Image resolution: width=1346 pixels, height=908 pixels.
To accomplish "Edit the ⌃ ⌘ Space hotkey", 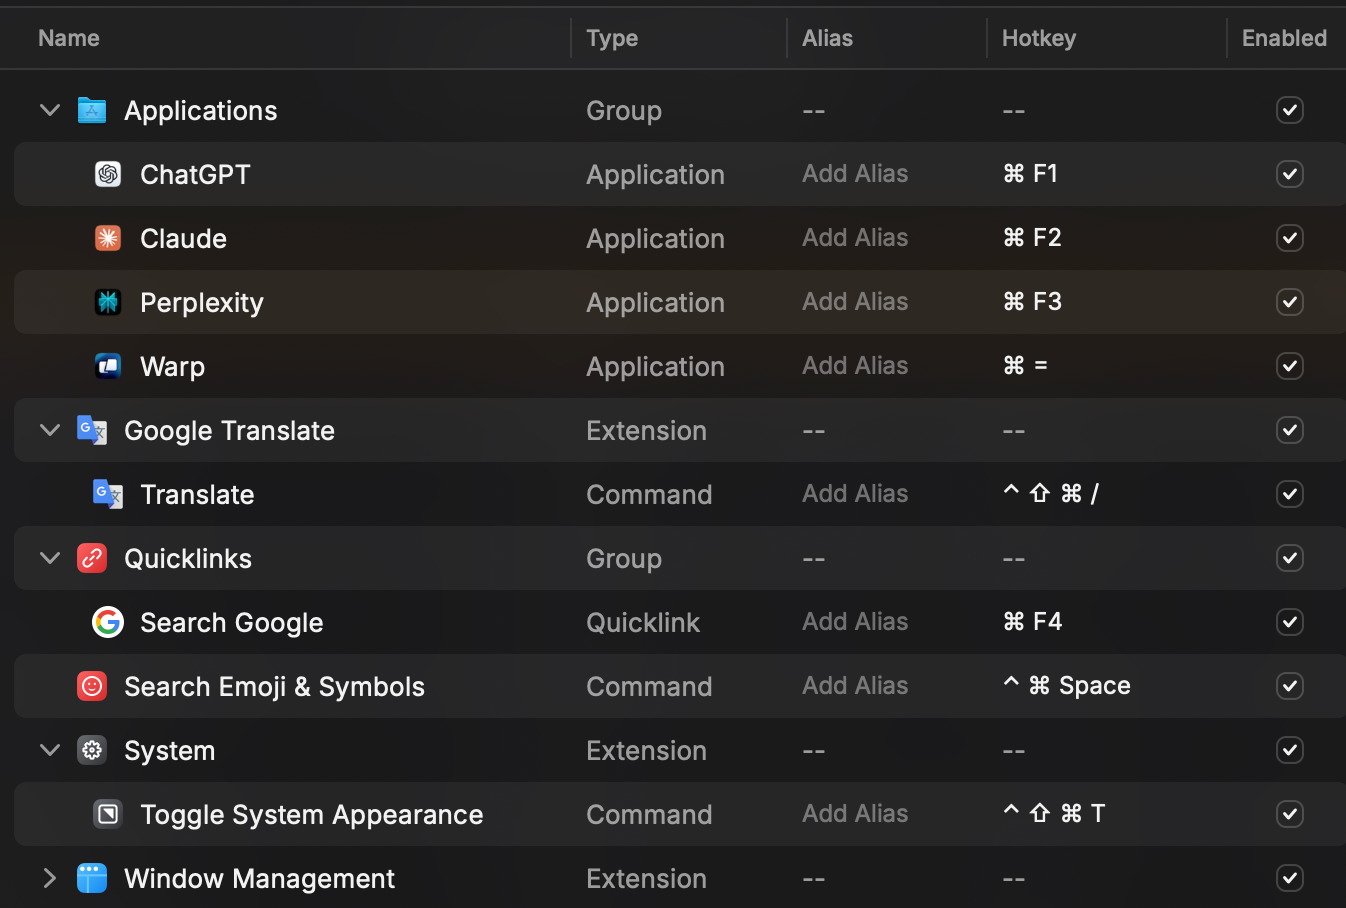I will 1066,686.
